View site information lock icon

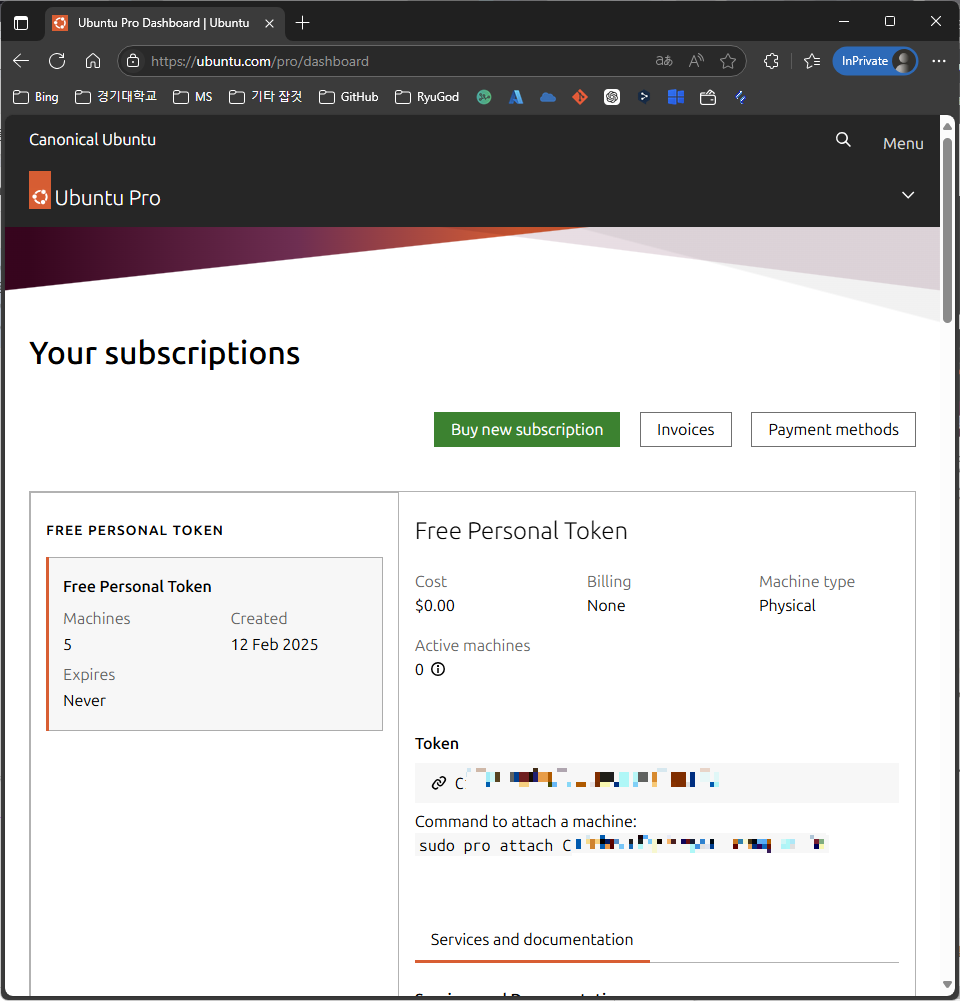pos(133,61)
